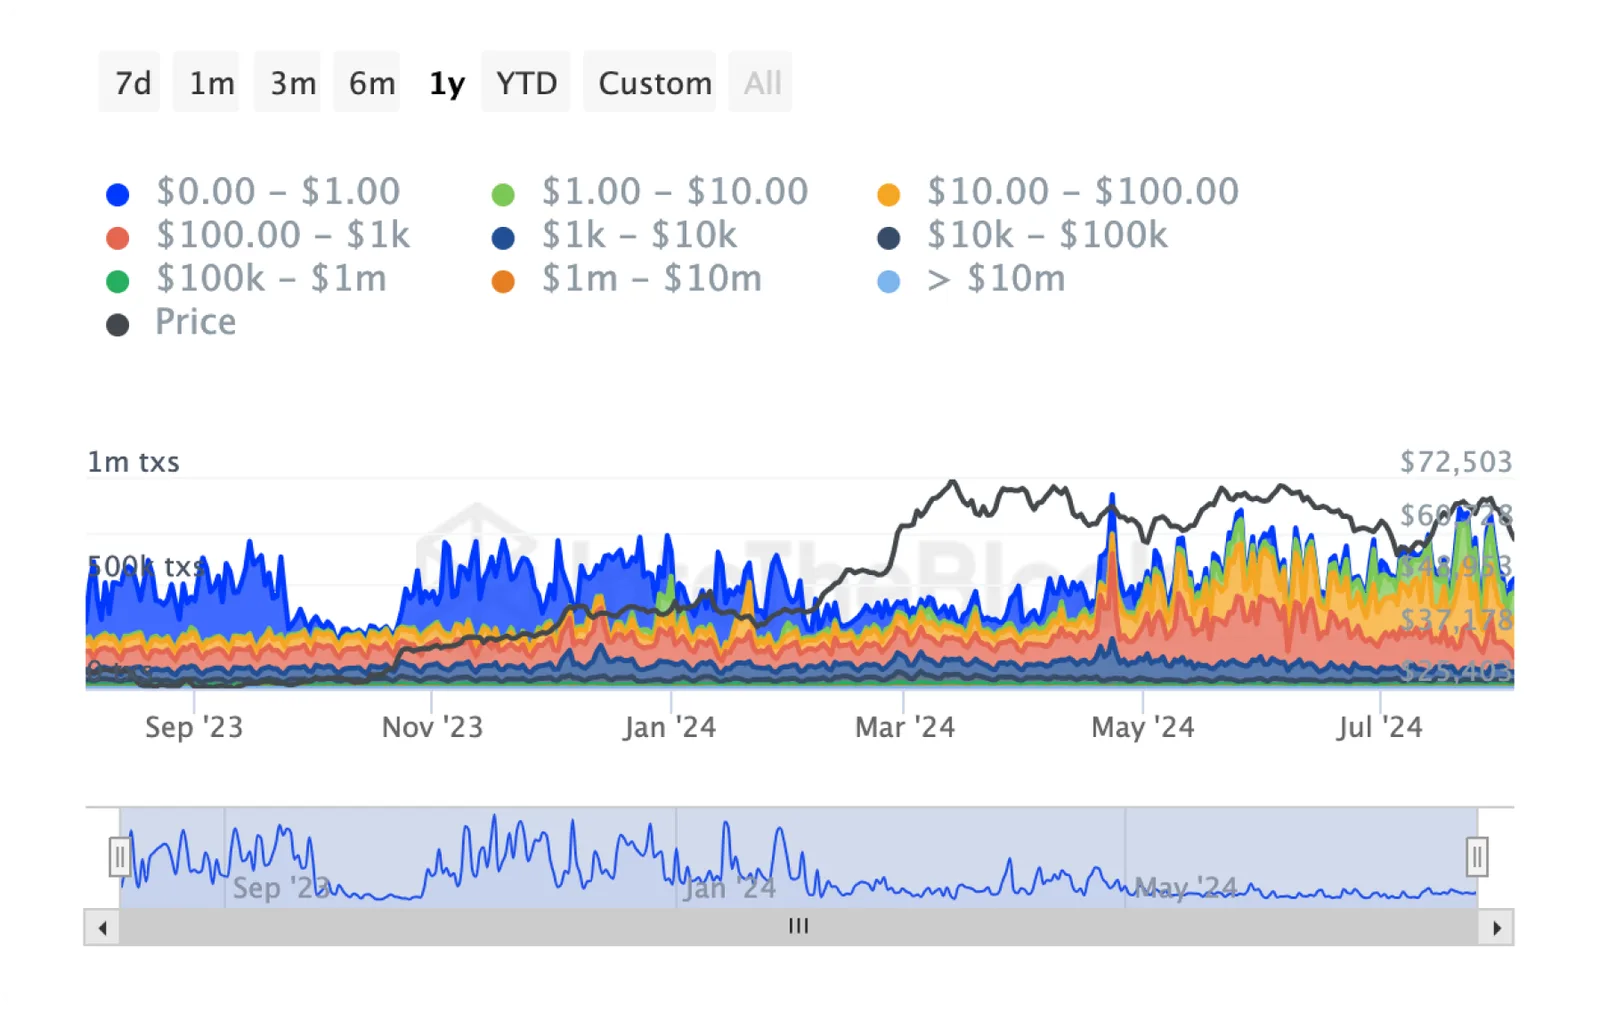Toggle the $0.00 – $1.00 series

click(x=253, y=192)
